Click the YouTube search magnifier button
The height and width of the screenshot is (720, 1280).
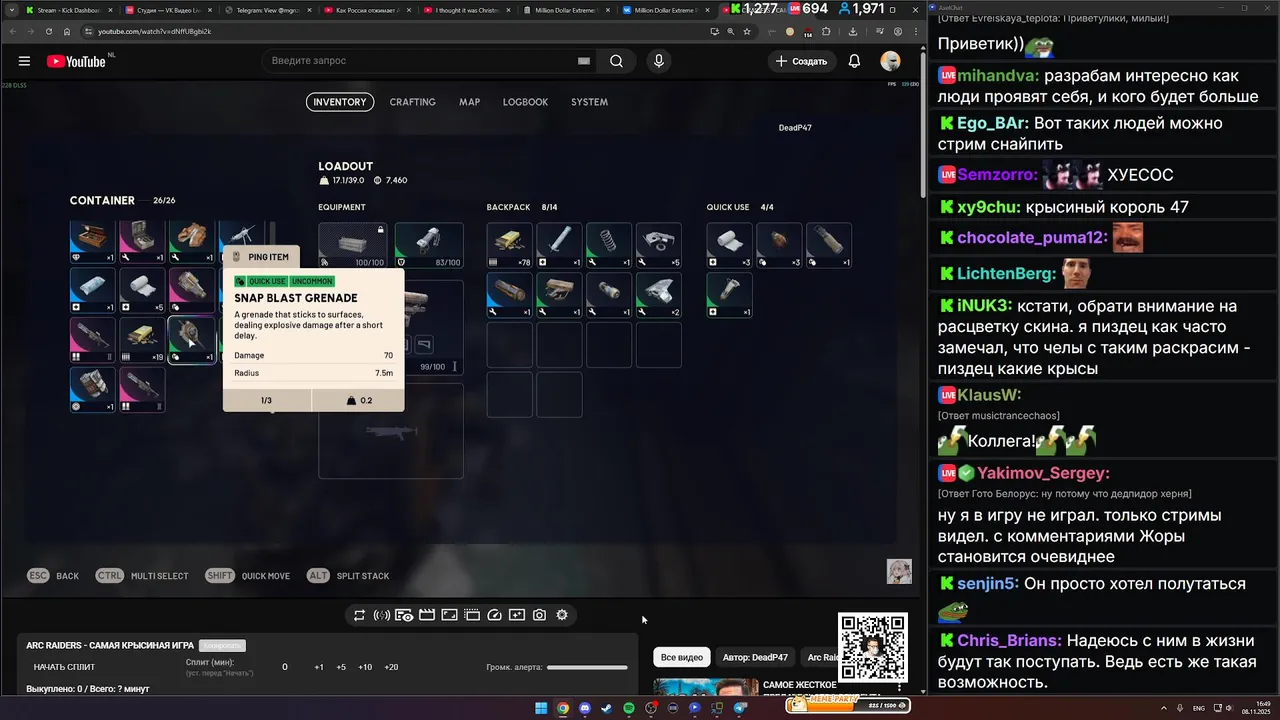click(617, 61)
